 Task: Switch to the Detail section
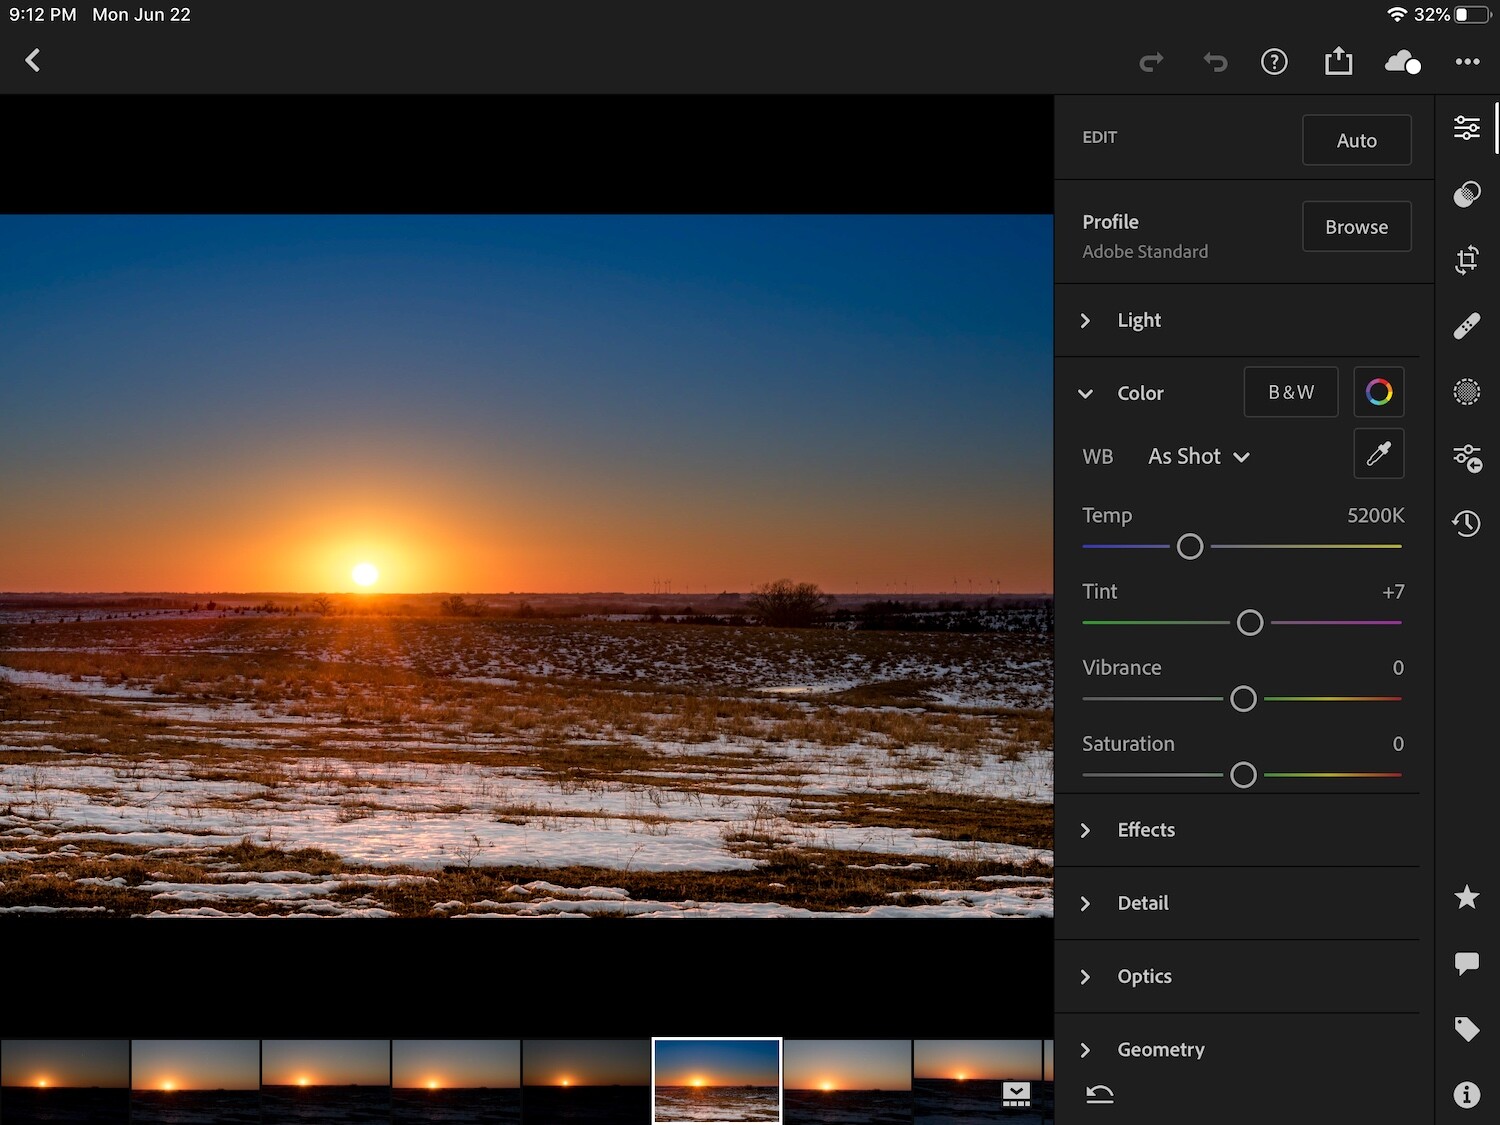coord(1142,903)
